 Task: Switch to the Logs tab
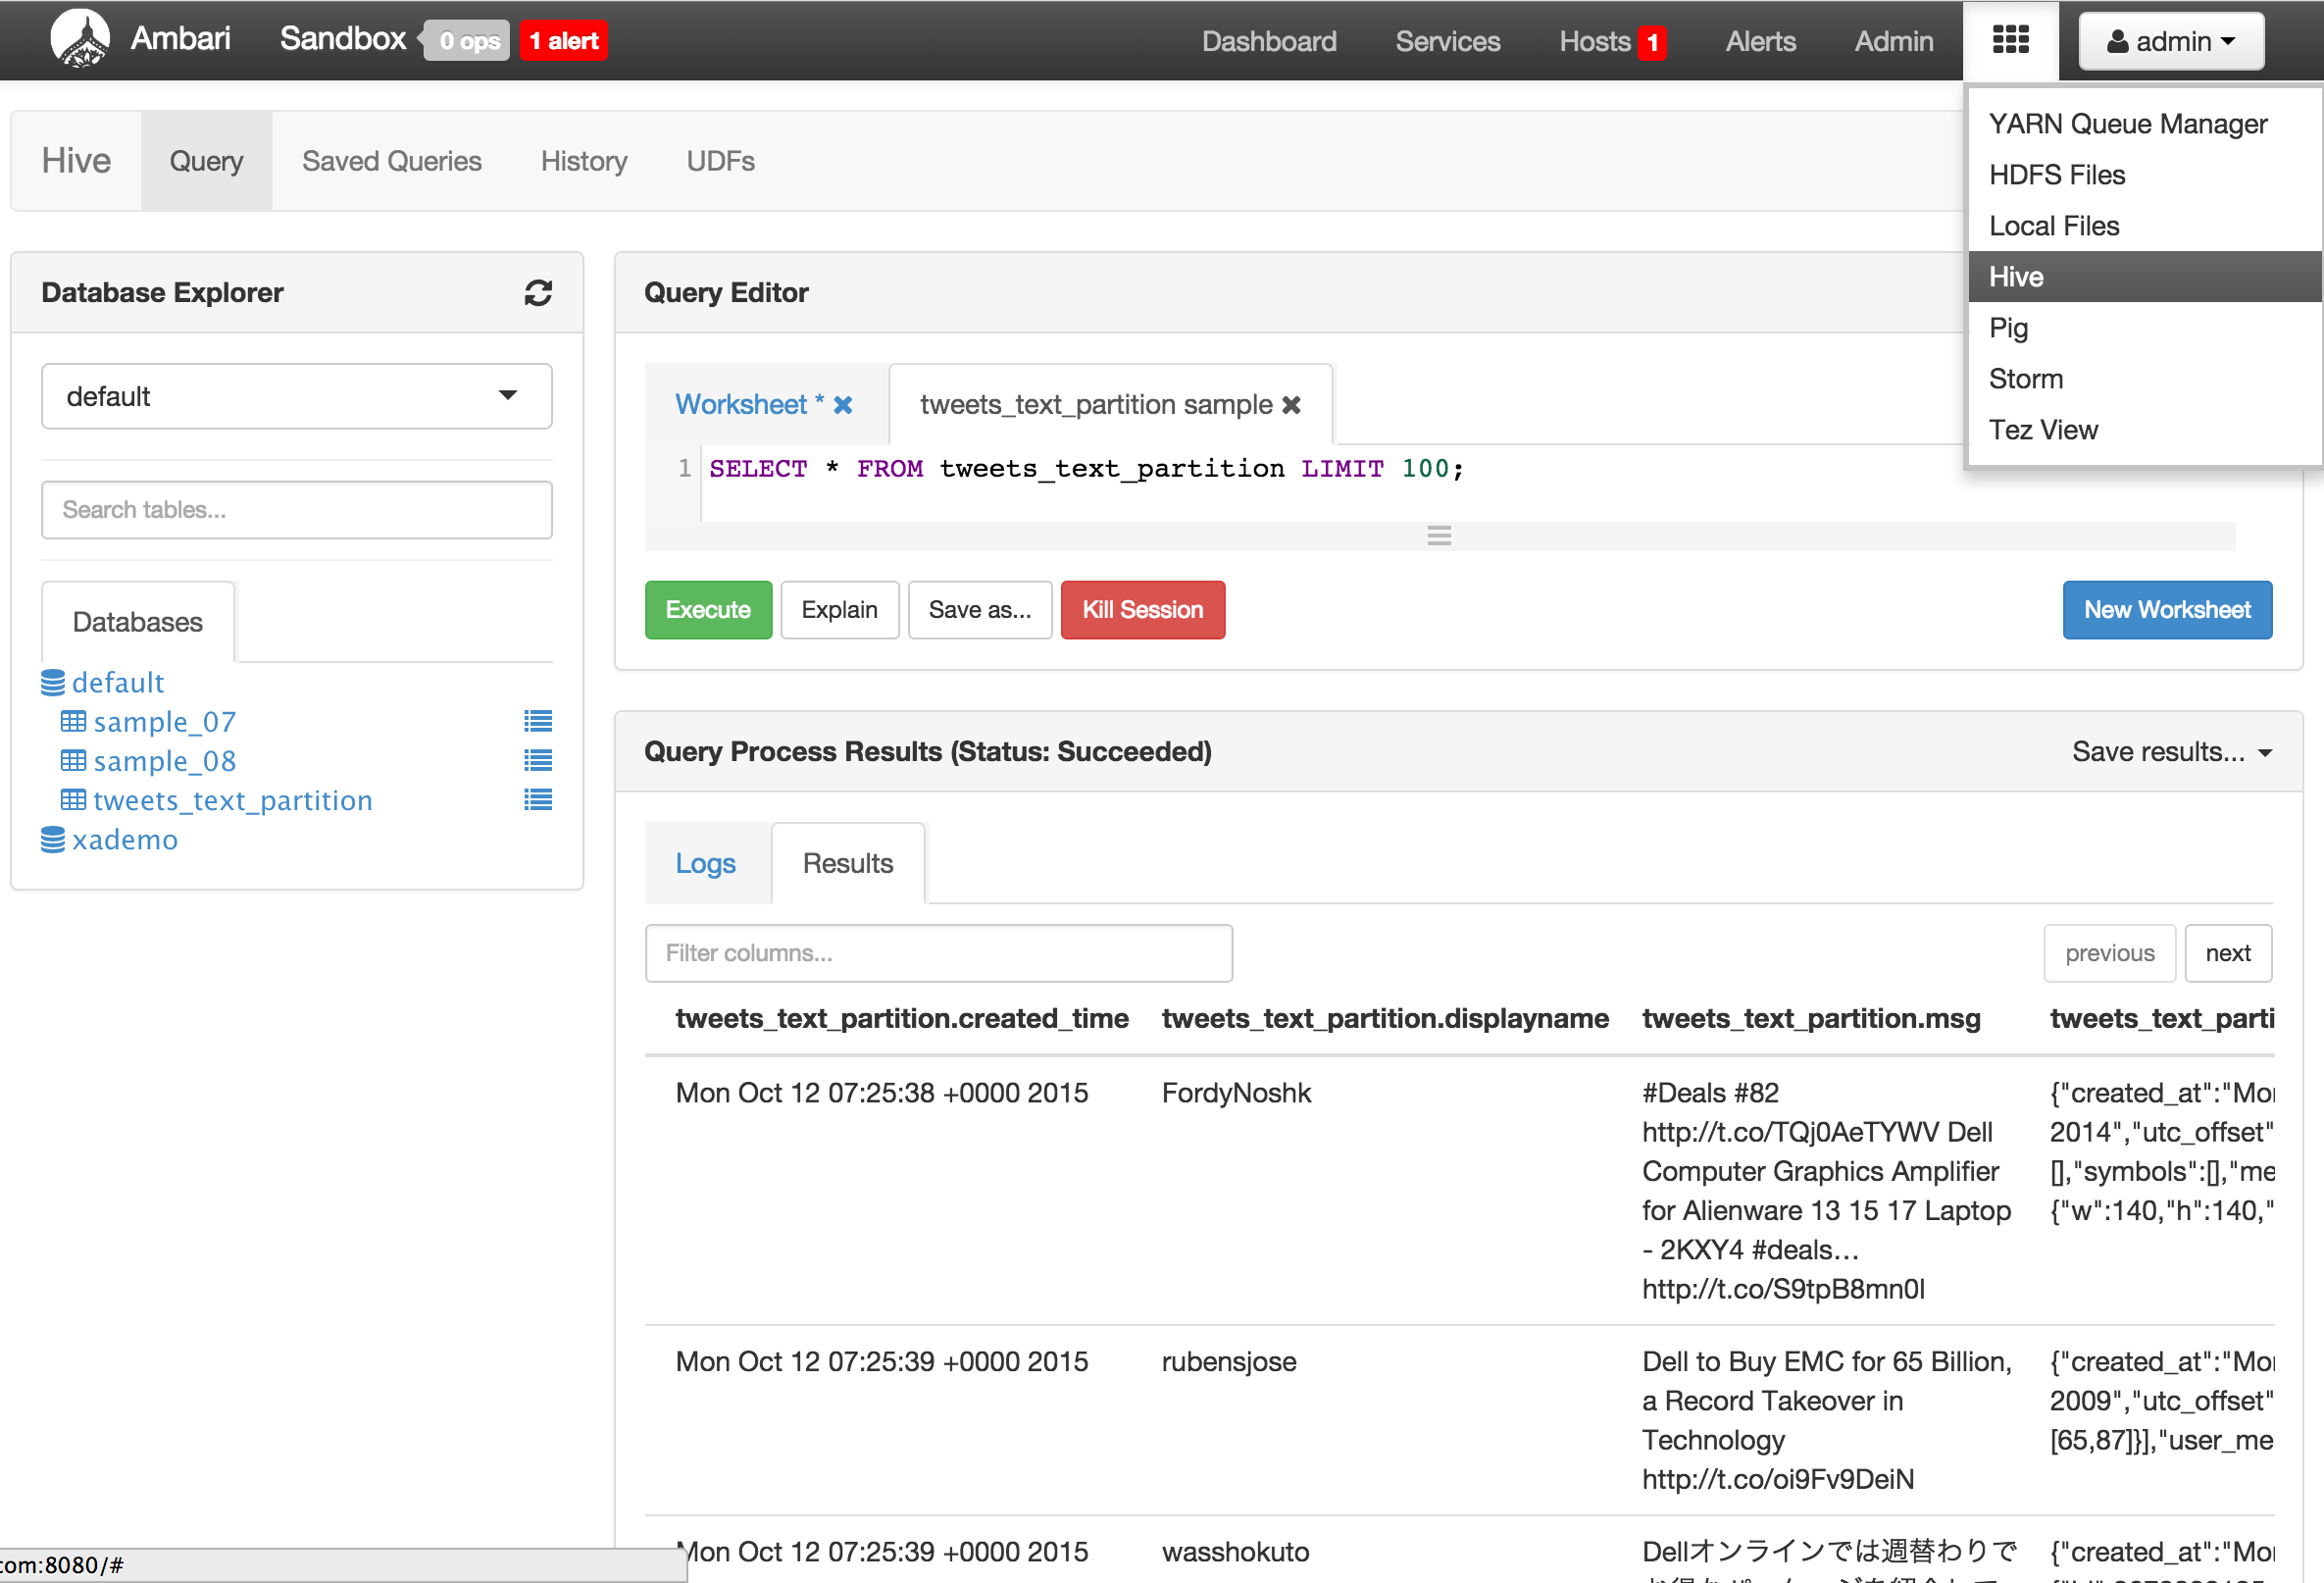[705, 863]
